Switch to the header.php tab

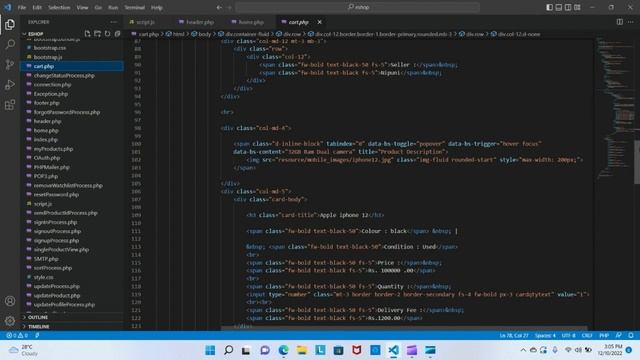(200, 22)
